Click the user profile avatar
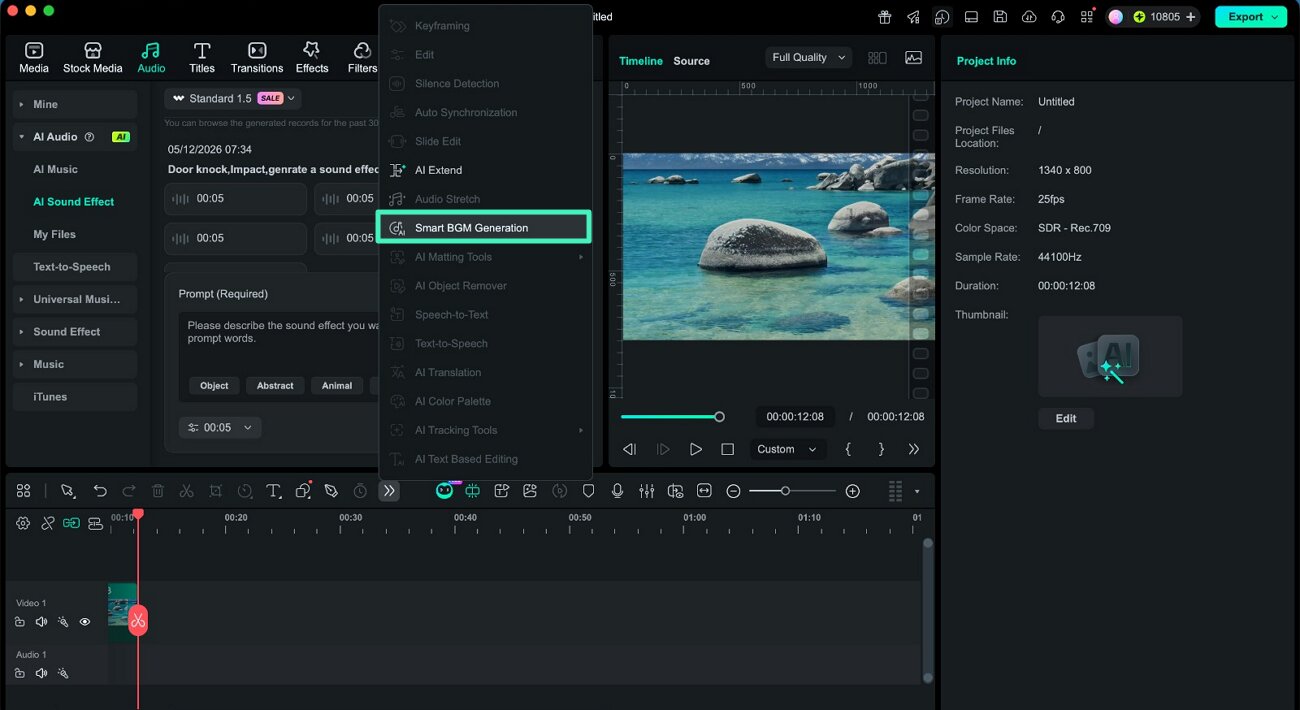 click(x=1116, y=17)
